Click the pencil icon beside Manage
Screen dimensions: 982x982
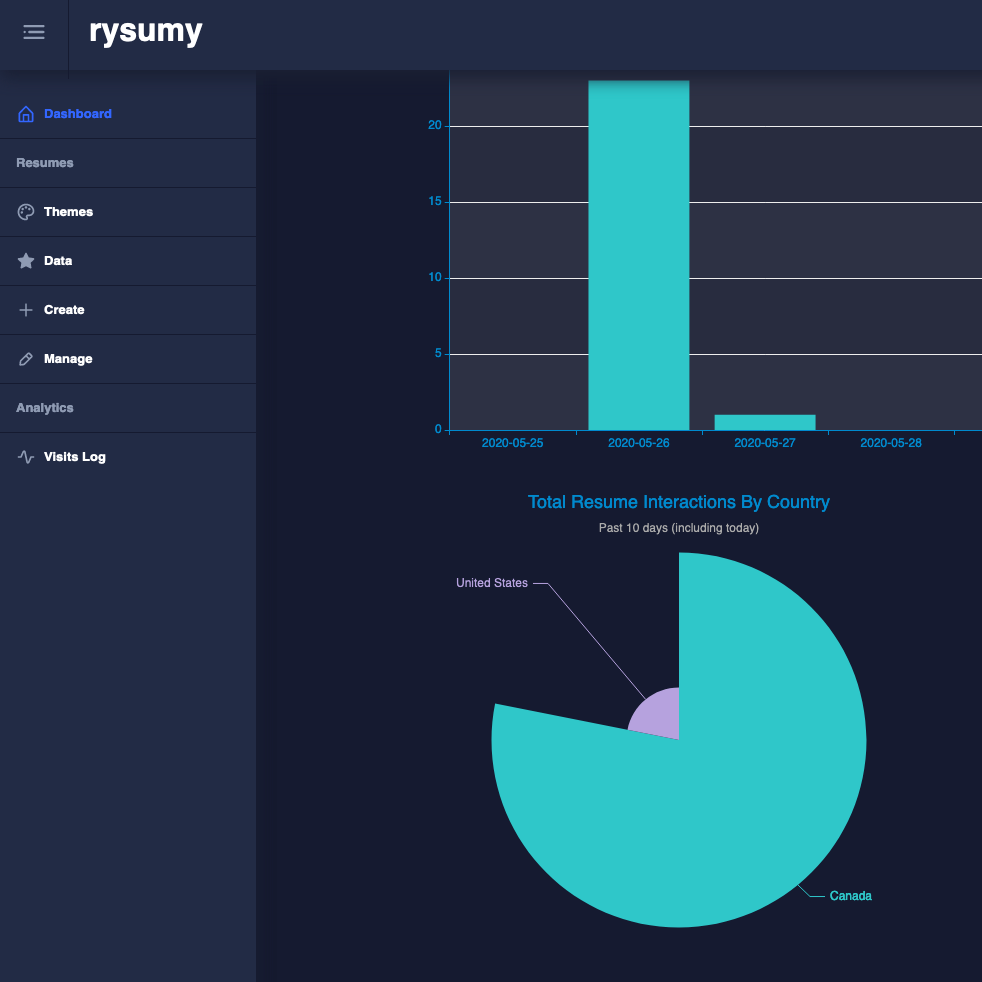coord(26,359)
